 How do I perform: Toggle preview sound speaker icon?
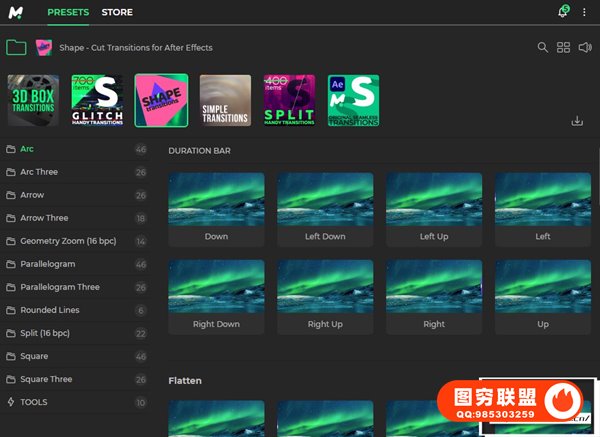pos(583,47)
